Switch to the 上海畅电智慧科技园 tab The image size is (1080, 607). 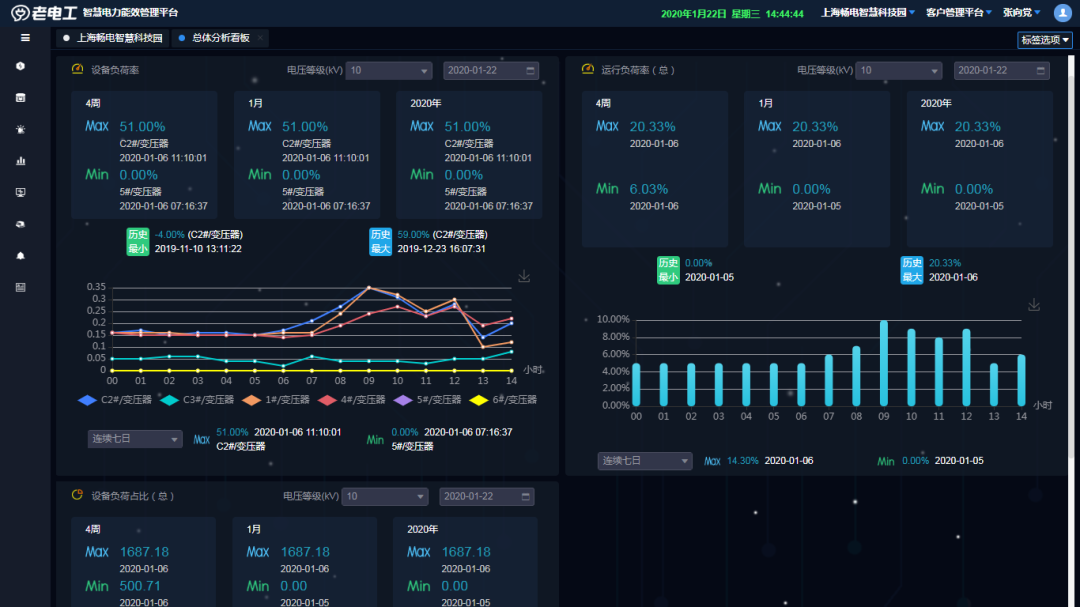pyautogui.click(x=112, y=38)
